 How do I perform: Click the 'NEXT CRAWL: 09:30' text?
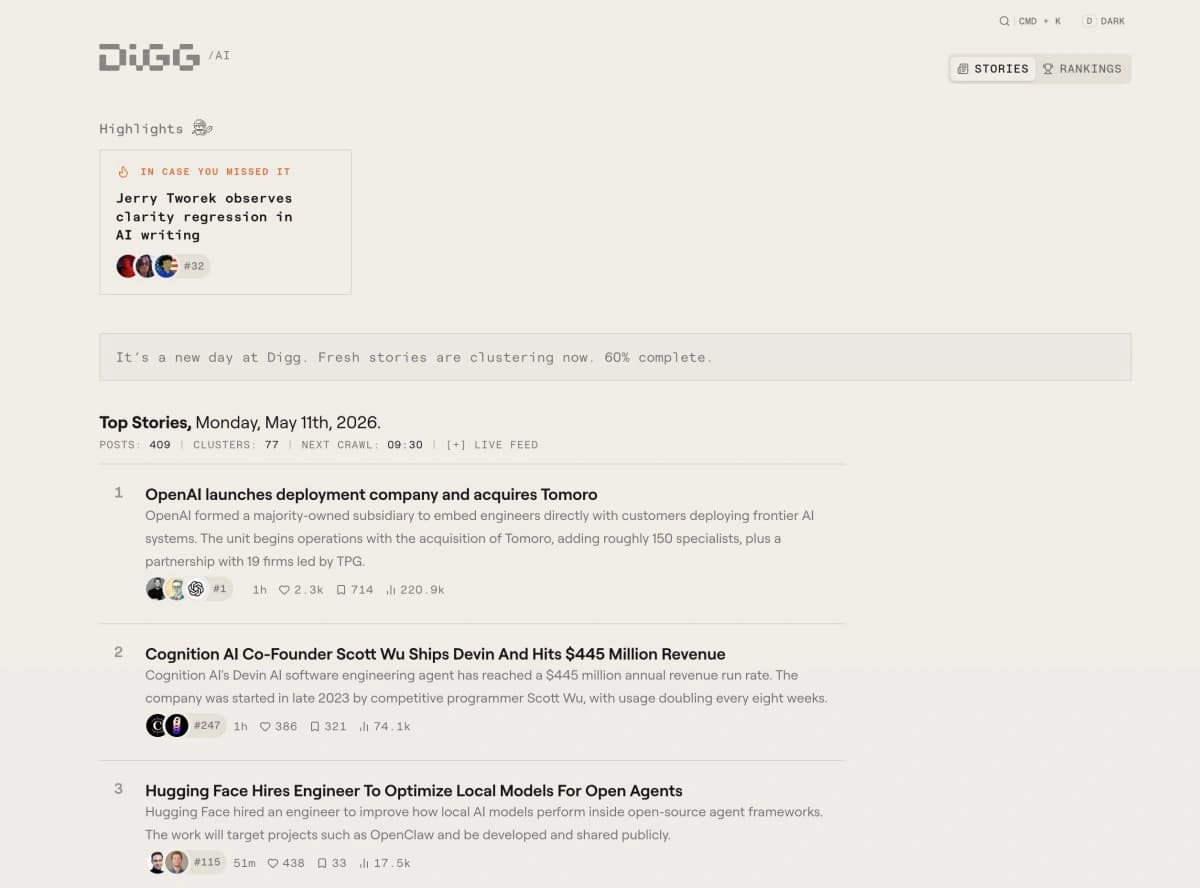pos(362,445)
